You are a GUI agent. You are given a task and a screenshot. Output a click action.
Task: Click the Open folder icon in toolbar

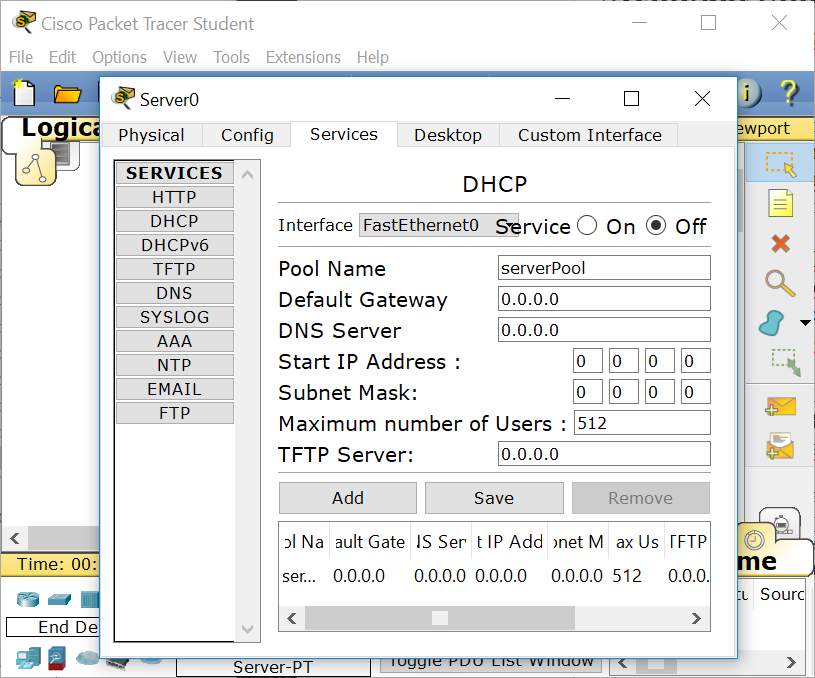(67, 94)
